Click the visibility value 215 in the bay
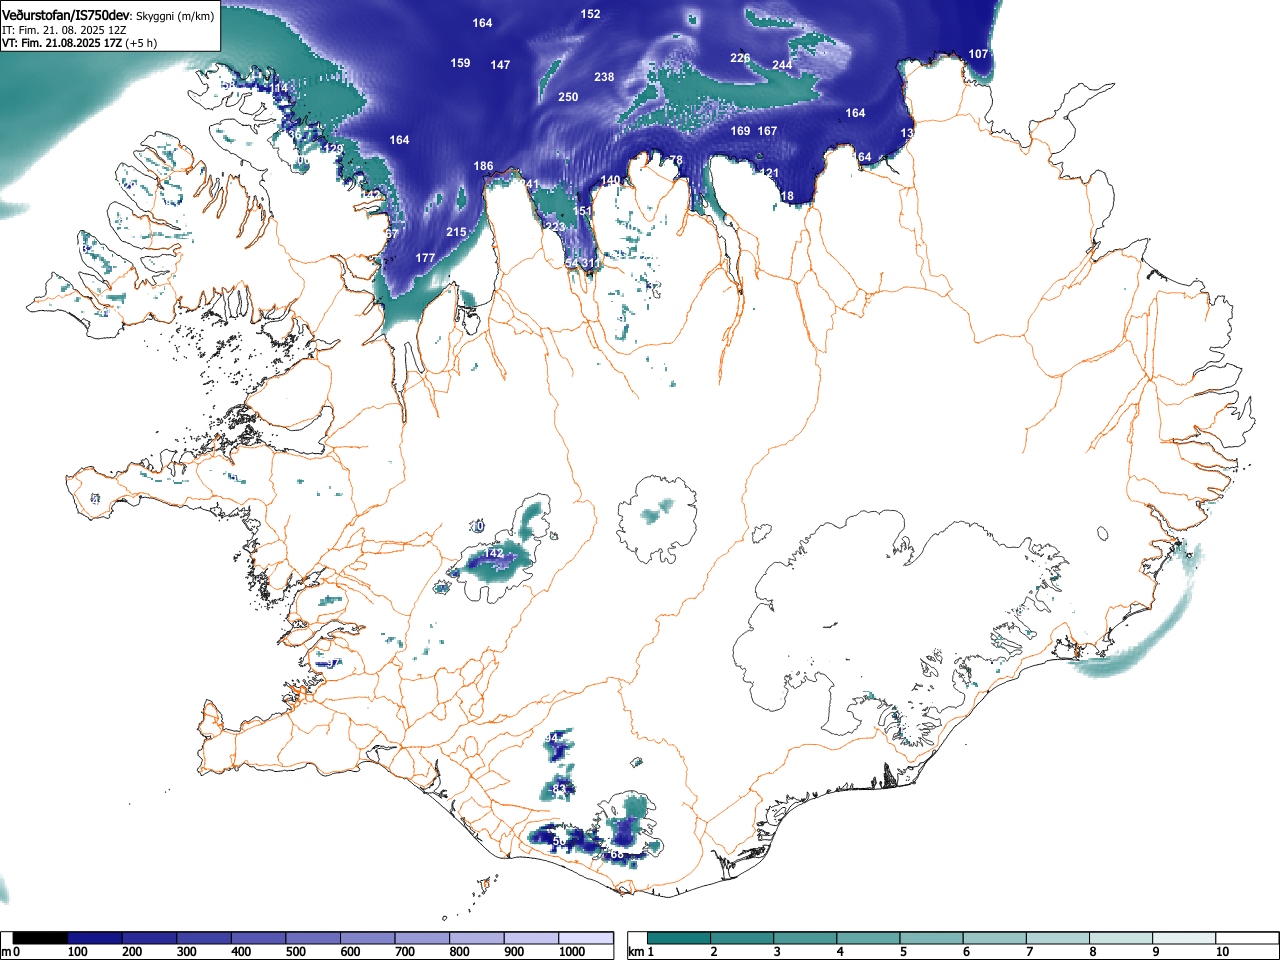The width and height of the screenshot is (1280, 960). point(456,232)
